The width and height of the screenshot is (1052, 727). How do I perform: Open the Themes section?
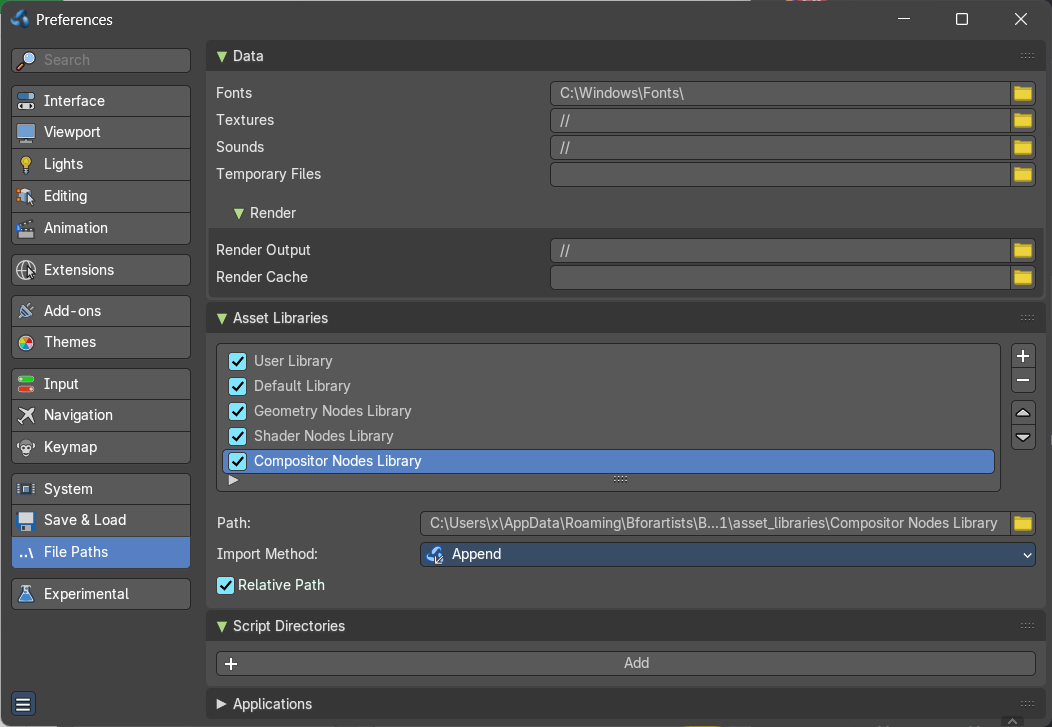pos(101,343)
